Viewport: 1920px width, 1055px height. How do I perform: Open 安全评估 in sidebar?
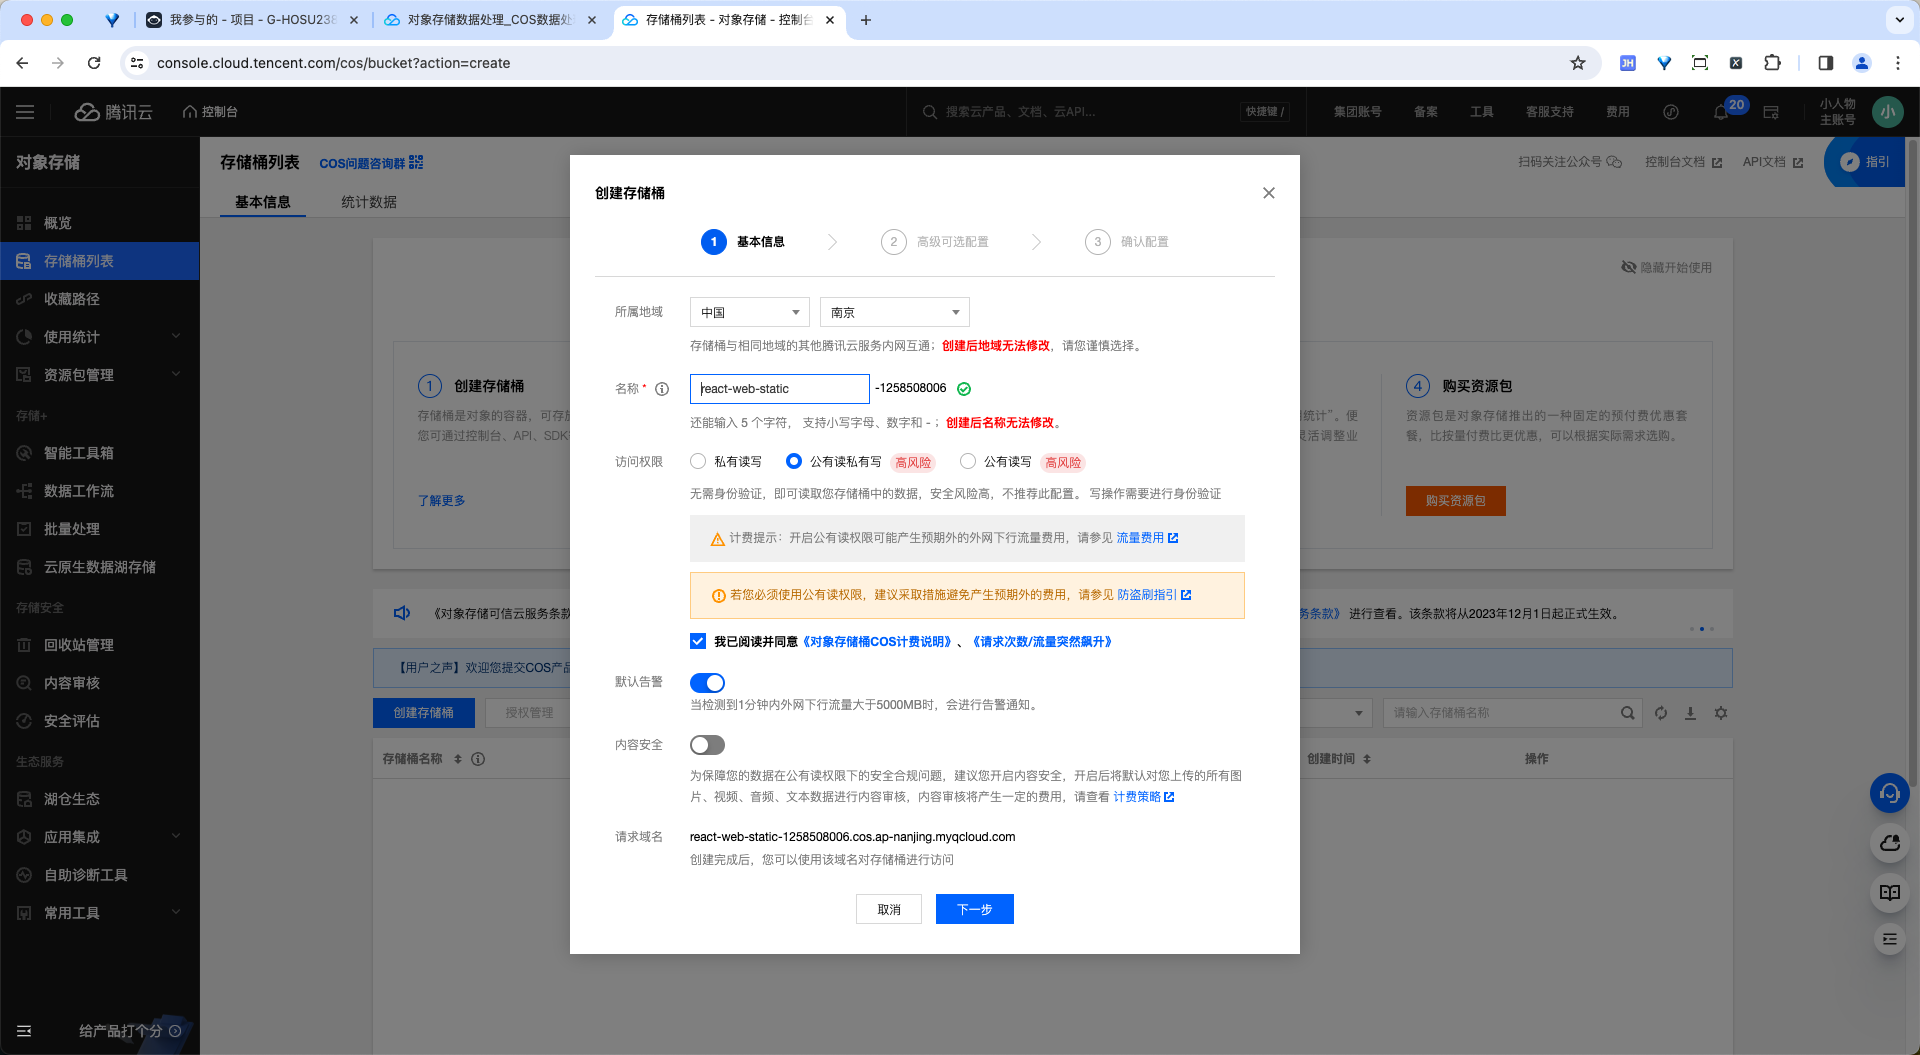[x=100, y=721]
